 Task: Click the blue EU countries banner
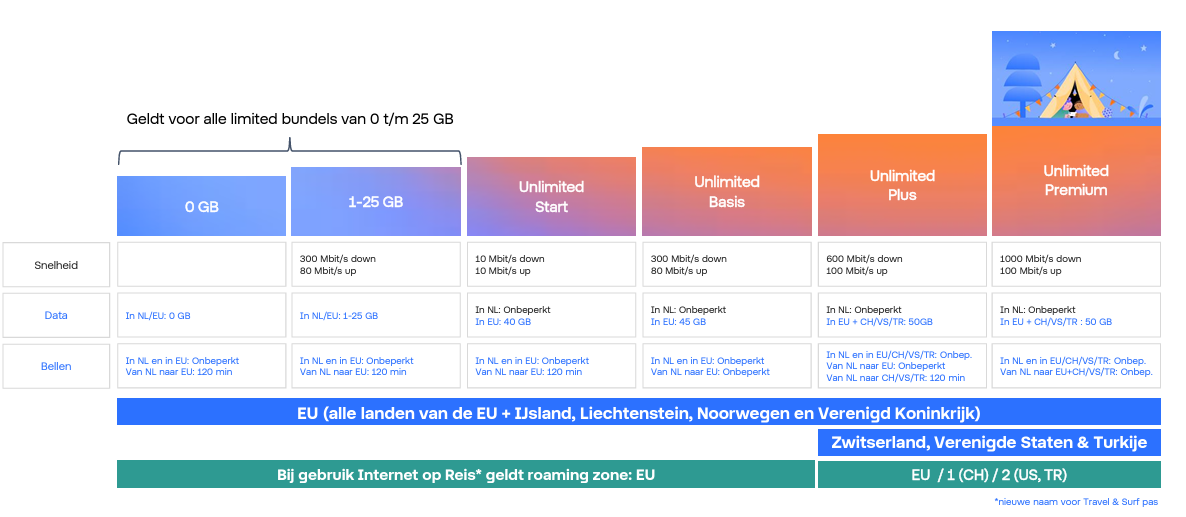coord(638,412)
